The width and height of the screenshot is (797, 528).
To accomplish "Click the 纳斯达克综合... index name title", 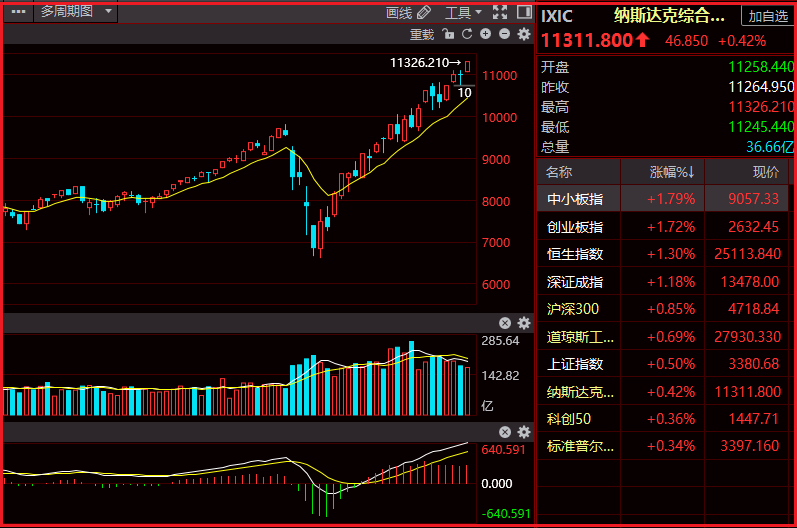I will click(669, 16).
